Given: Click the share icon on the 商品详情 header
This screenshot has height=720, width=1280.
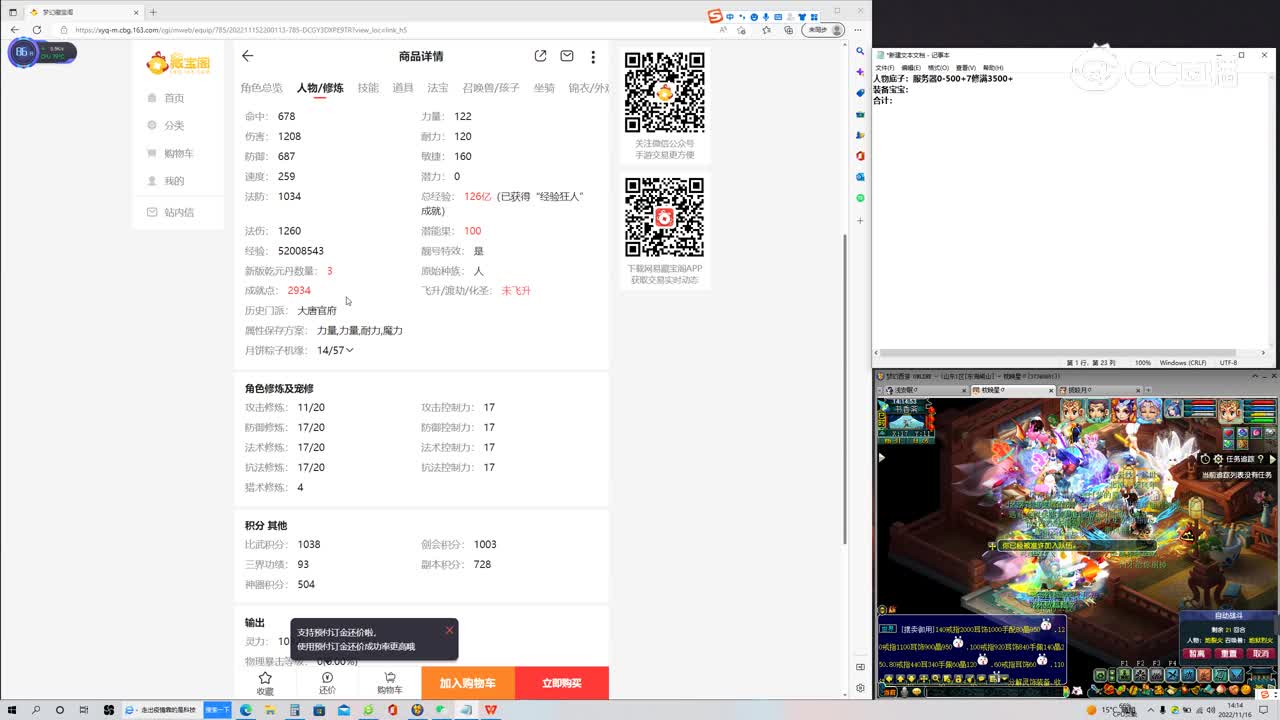Looking at the screenshot, I should tap(540, 56).
